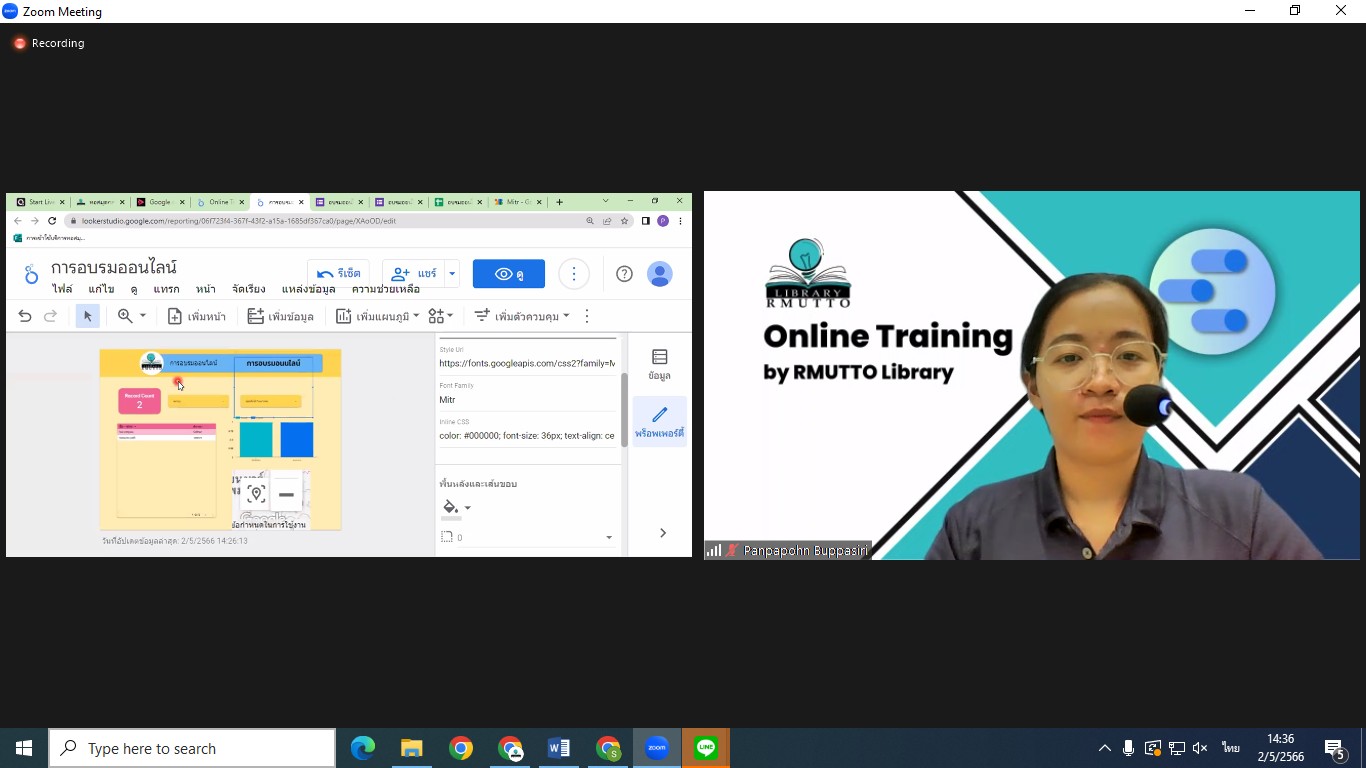This screenshot has height=768, width=1366.
Task: Open the Google account avatar in Looker Studio
Action: 660,274
